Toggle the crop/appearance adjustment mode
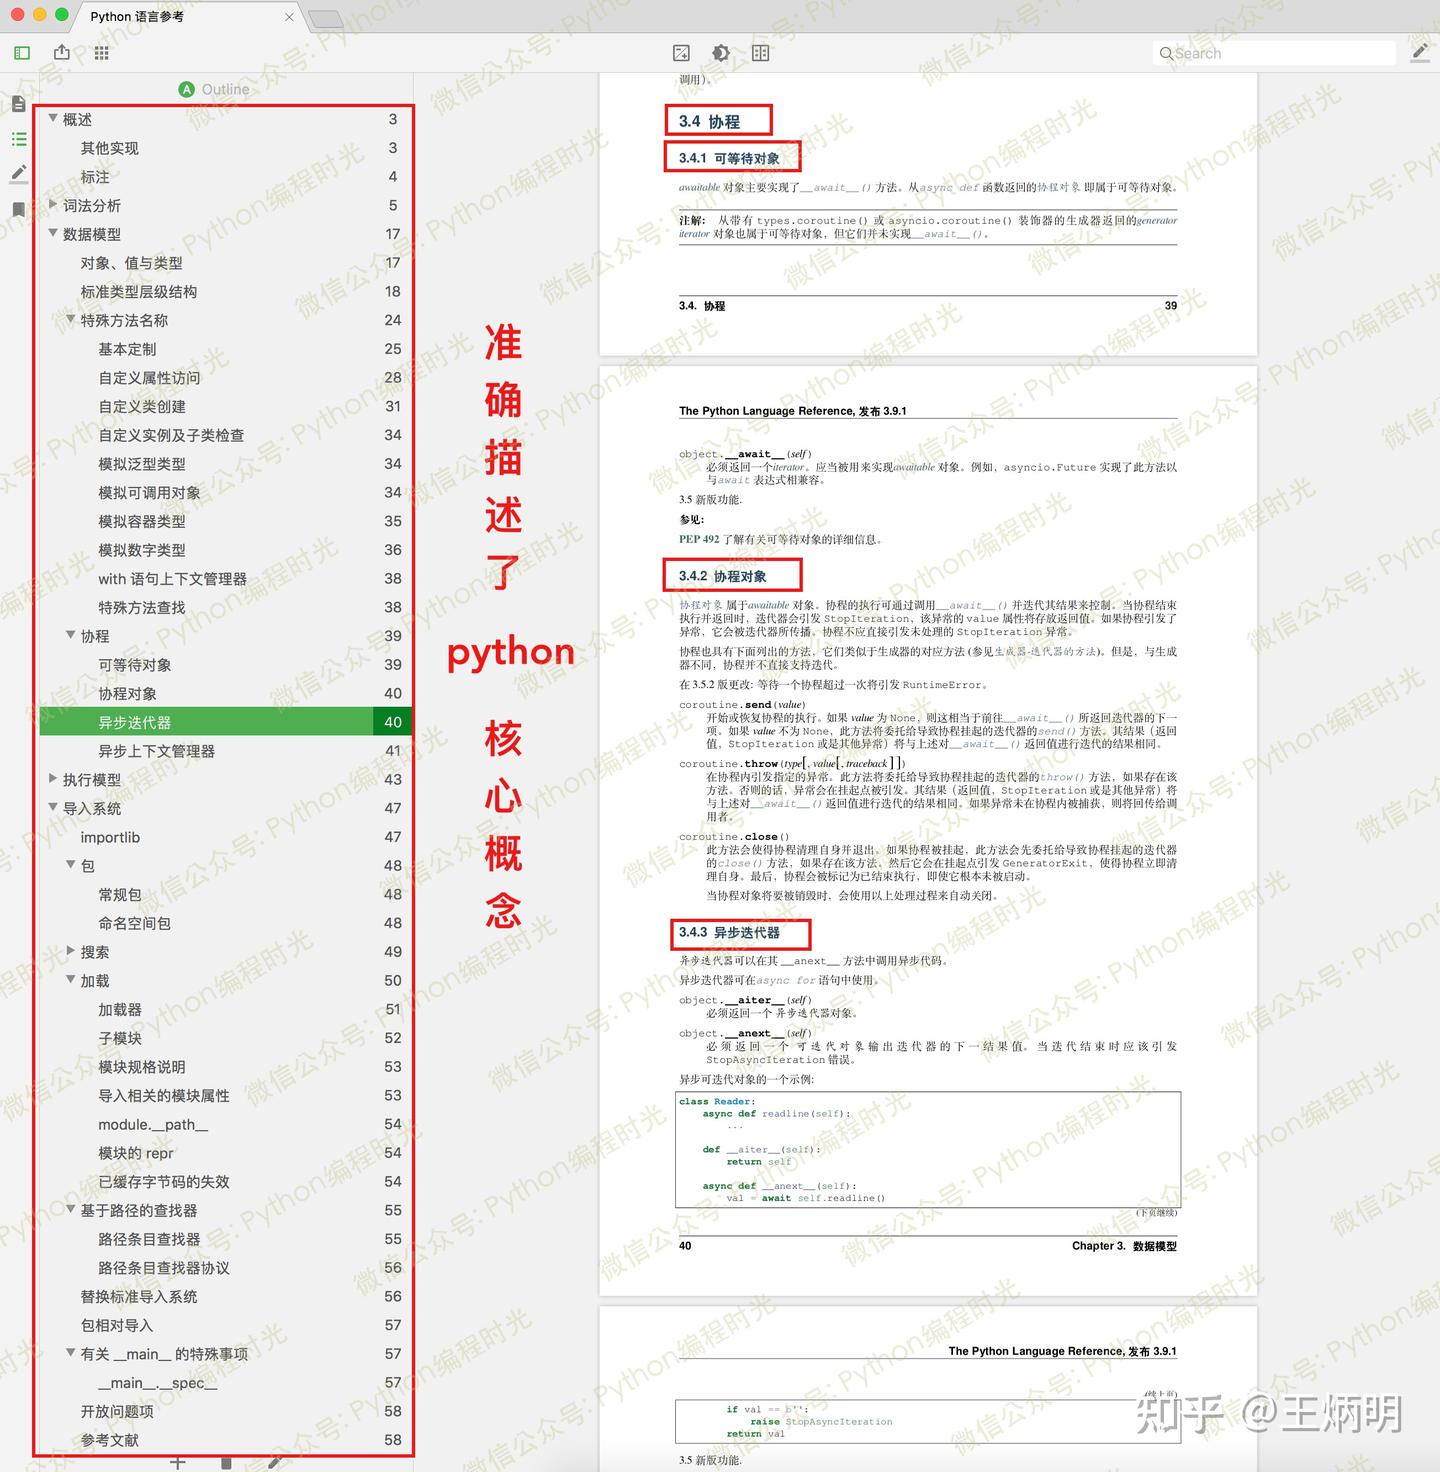This screenshot has height=1472, width=1440. [682, 52]
